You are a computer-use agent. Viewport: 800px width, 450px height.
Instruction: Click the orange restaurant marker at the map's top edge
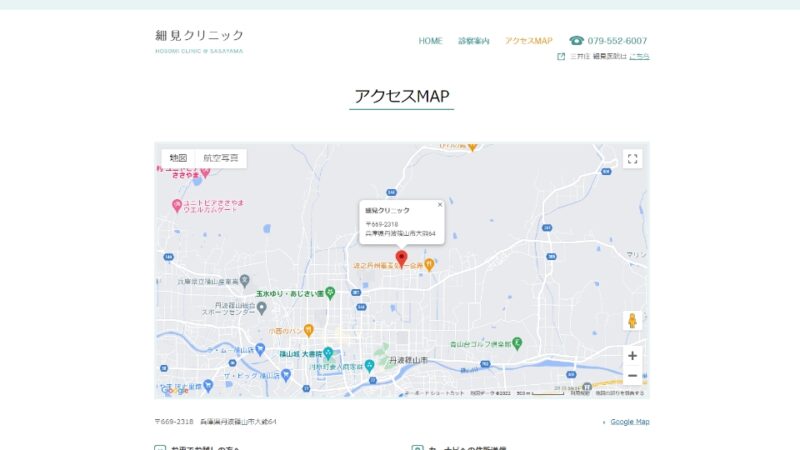pos(472,147)
